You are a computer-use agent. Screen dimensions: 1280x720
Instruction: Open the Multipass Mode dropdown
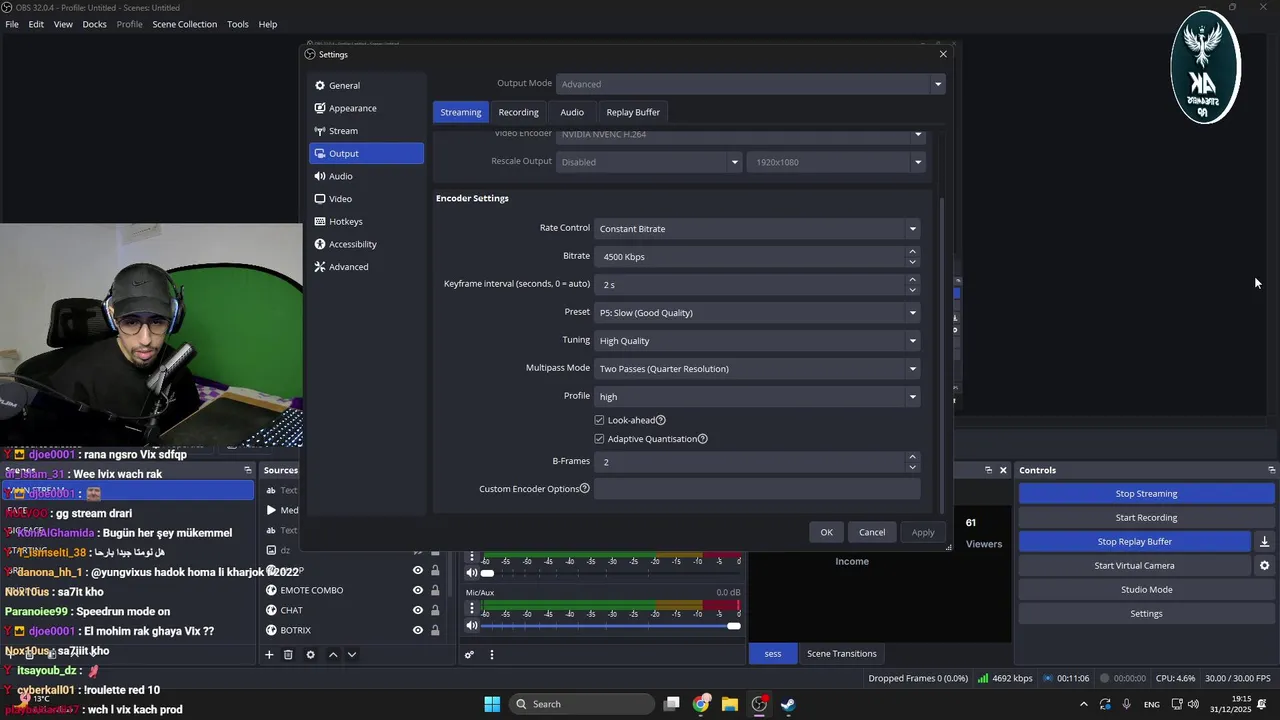[x=757, y=369]
